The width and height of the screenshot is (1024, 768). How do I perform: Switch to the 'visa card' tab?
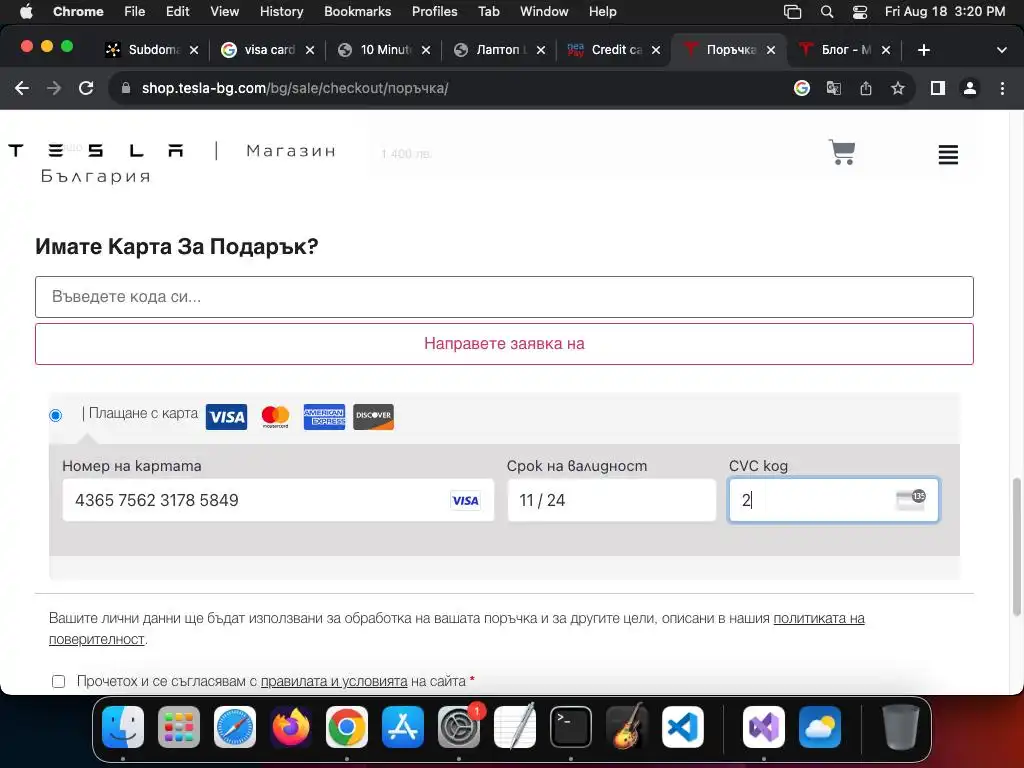(268, 50)
